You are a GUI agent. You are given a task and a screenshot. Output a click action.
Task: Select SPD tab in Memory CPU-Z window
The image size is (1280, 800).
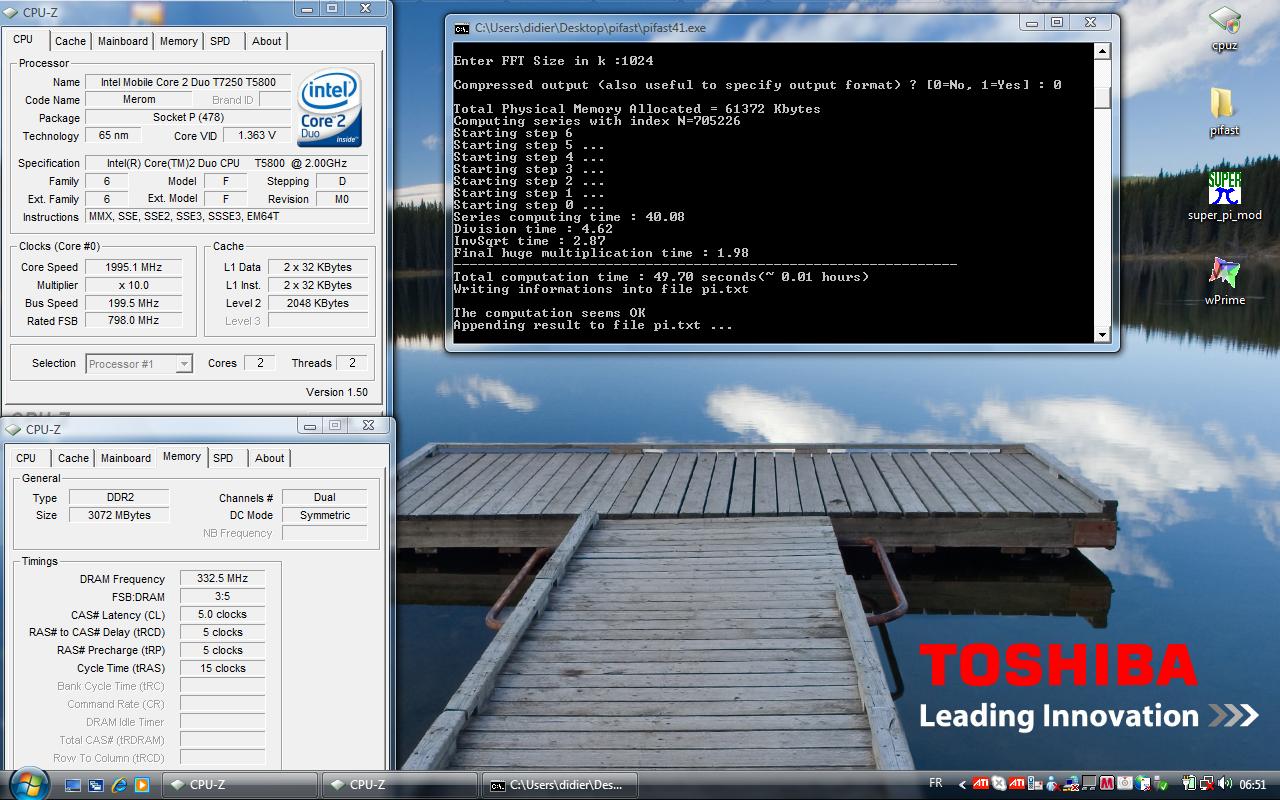223,458
